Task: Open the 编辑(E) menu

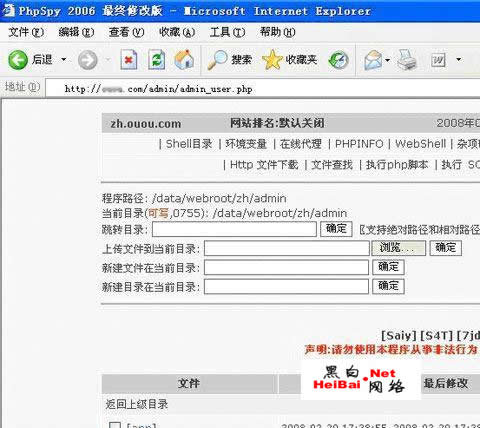Action: coord(76,32)
